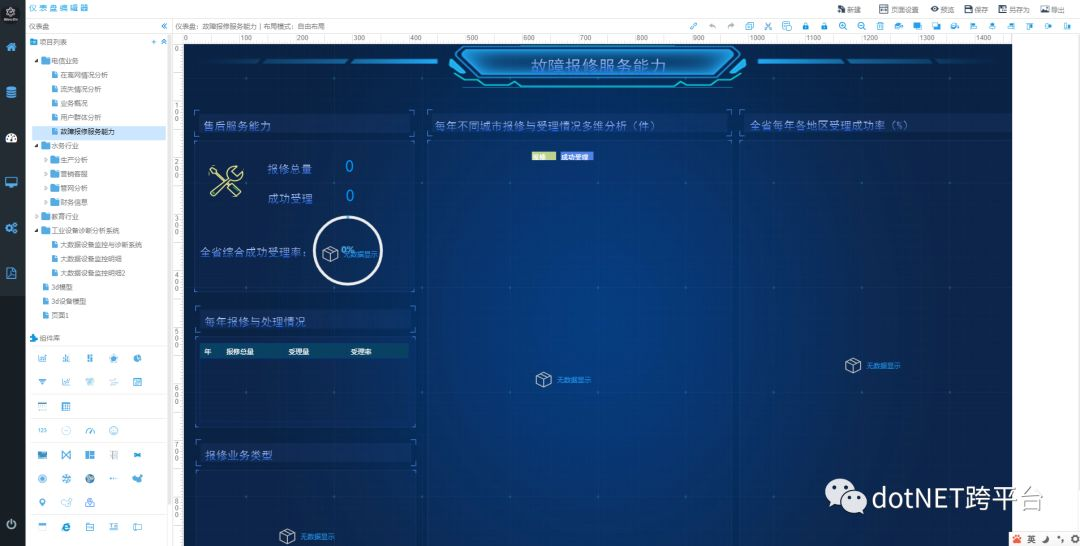Click the paste icon in canvas toolbar
This screenshot has width=1080, height=546.
point(787,26)
